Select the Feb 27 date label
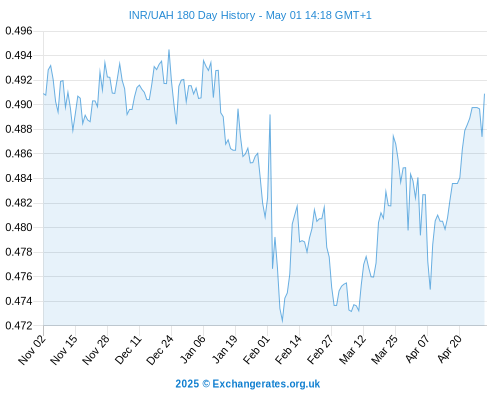This screenshot has height=400, width=495. pyautogui.click(x=320, y=349)
